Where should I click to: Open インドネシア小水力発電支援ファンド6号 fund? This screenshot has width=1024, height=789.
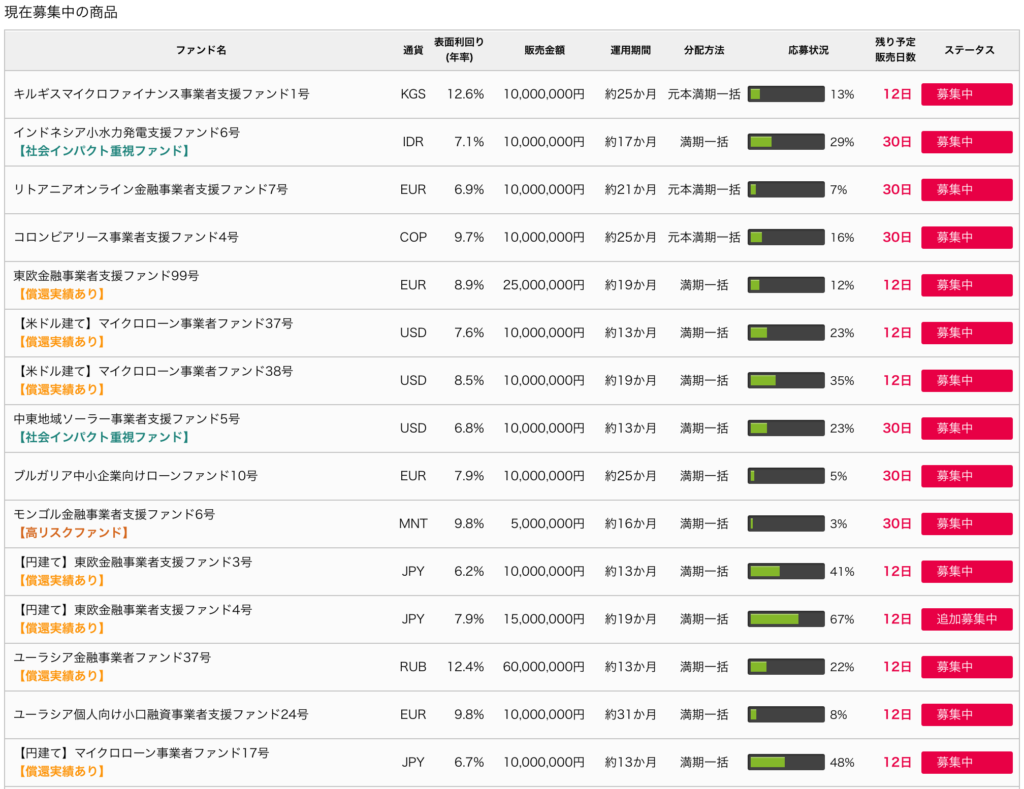[x=127, y=133]
